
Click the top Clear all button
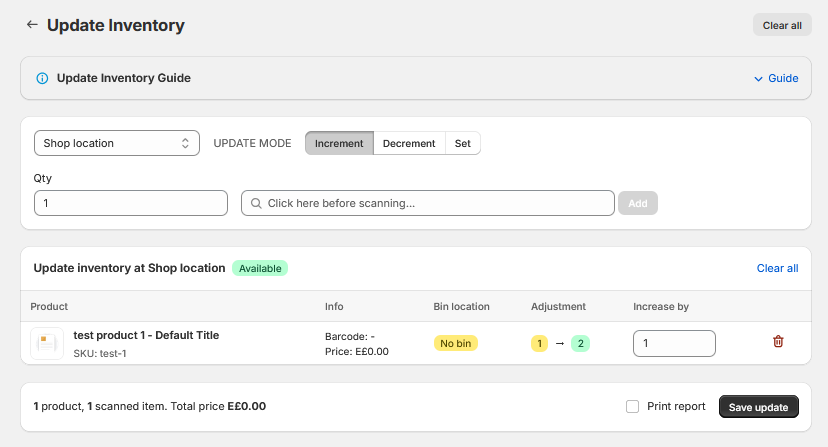pos(782,25)
